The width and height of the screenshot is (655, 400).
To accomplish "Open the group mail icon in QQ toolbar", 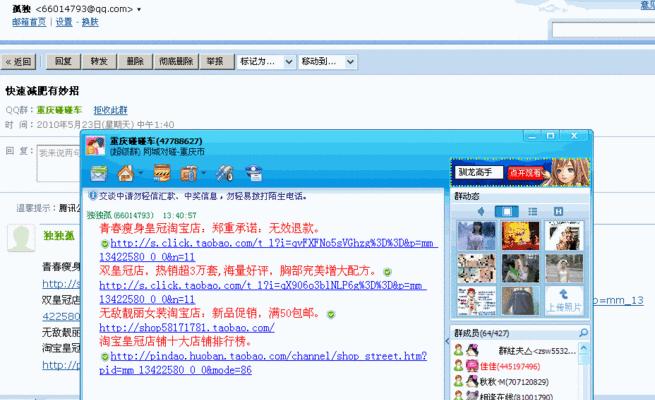I will coord(99,173).
